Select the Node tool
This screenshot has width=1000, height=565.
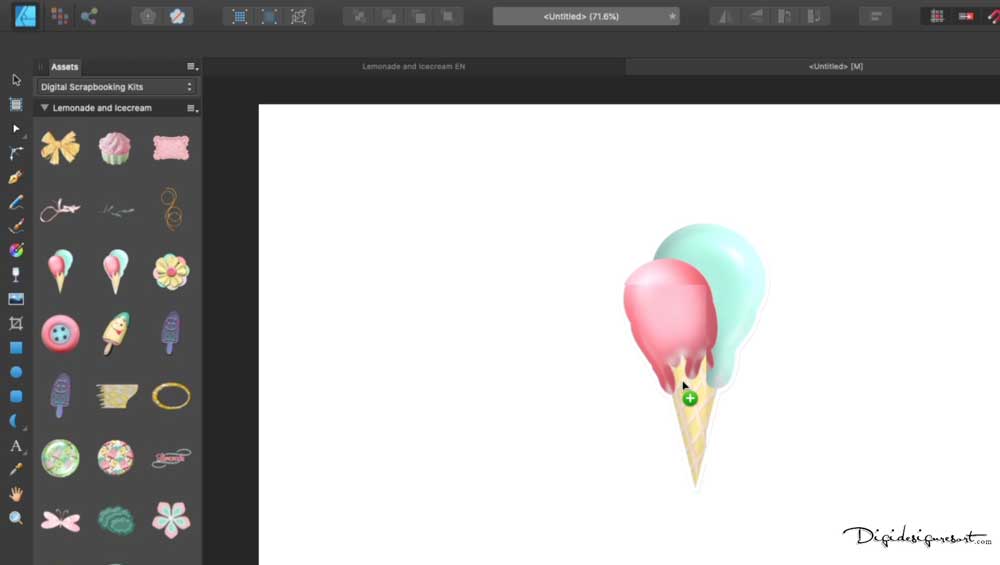tap(16, 129)
